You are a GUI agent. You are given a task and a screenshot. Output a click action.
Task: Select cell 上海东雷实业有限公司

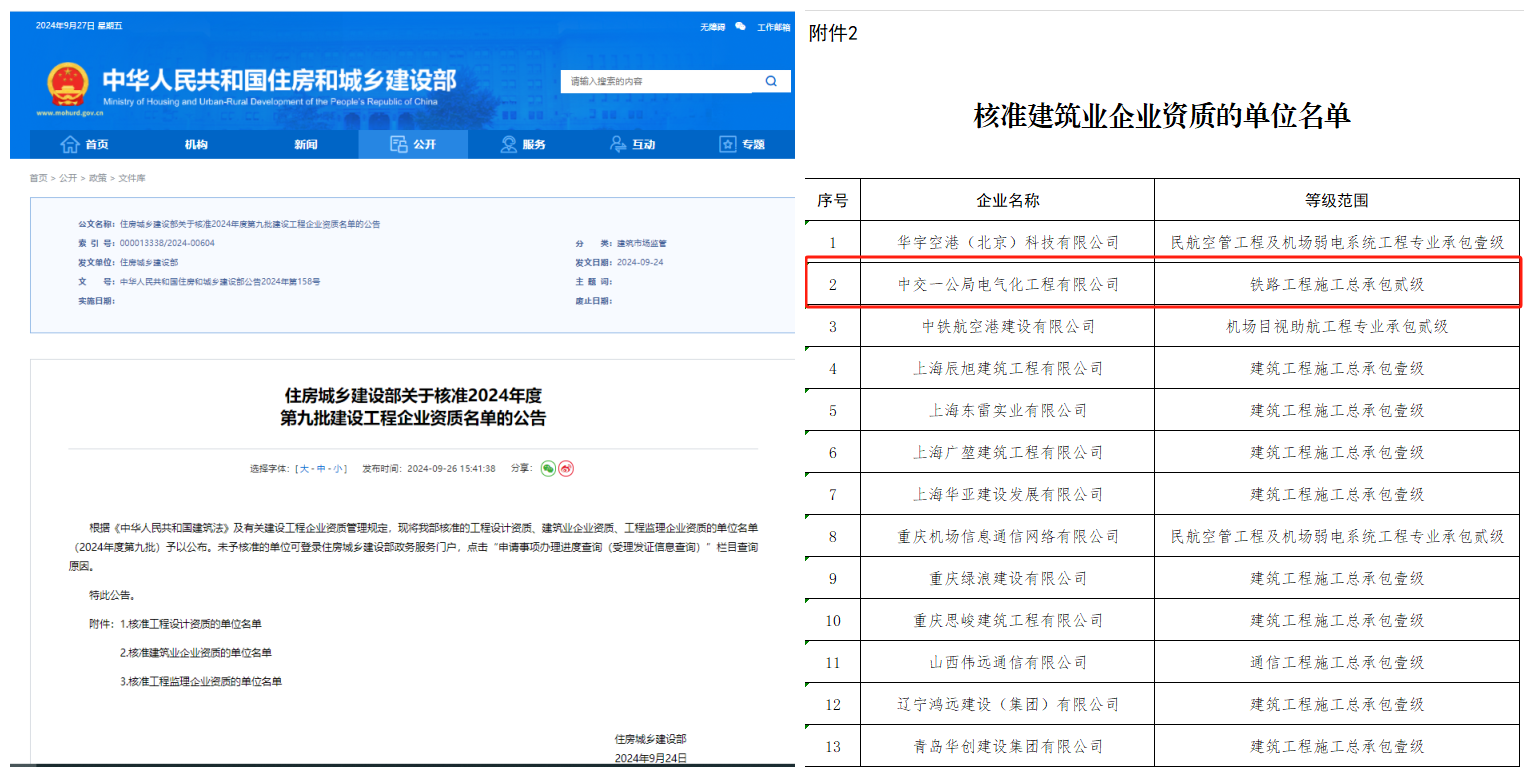pos(1008,410)
